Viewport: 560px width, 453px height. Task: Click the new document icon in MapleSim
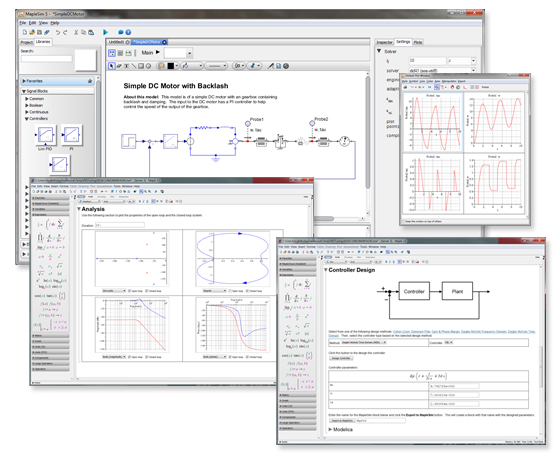click(x=25, y=32)
